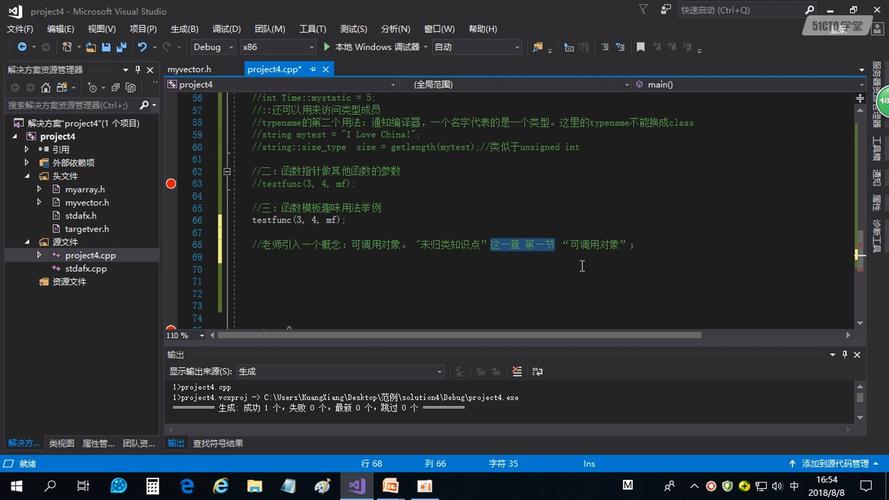The width and height of the screenshot is (889, 500).
Task: Pin the project4.cpp tab
Action: (x=312, y=69)
